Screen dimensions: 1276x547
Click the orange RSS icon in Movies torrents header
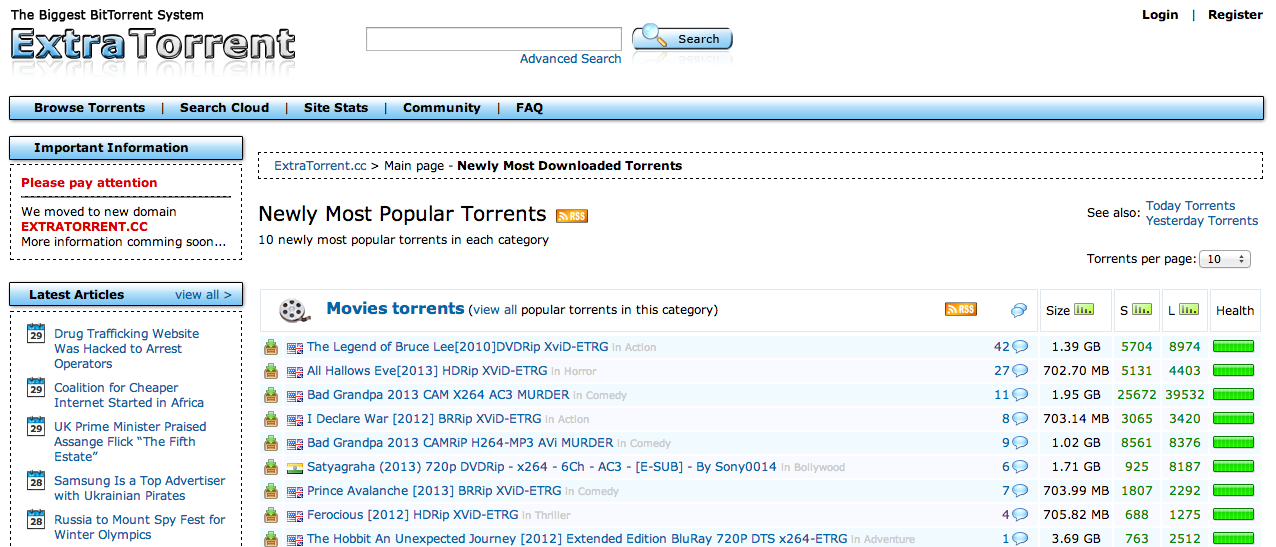960,310
